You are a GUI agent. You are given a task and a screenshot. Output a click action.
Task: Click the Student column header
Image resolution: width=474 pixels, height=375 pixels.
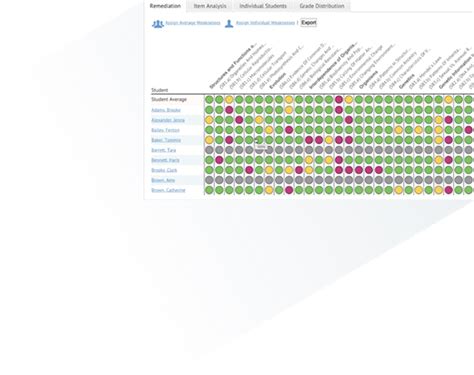pyautogui.click(x=159, y=90)
